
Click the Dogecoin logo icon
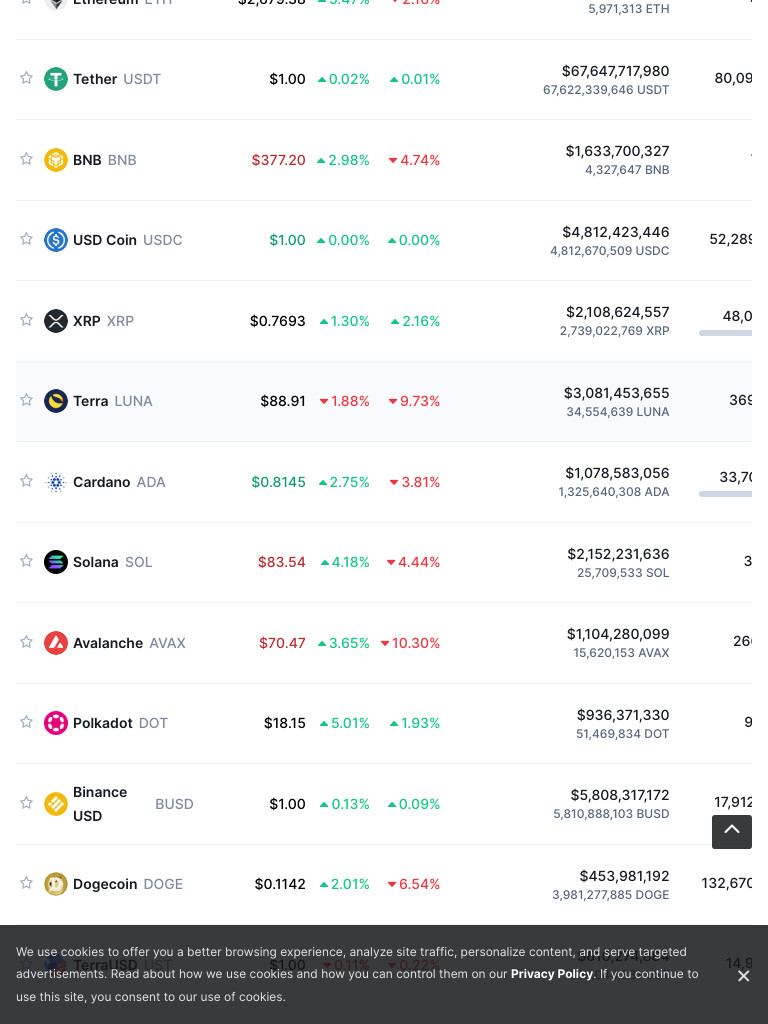pyautogui.click(x=56, y=884)
